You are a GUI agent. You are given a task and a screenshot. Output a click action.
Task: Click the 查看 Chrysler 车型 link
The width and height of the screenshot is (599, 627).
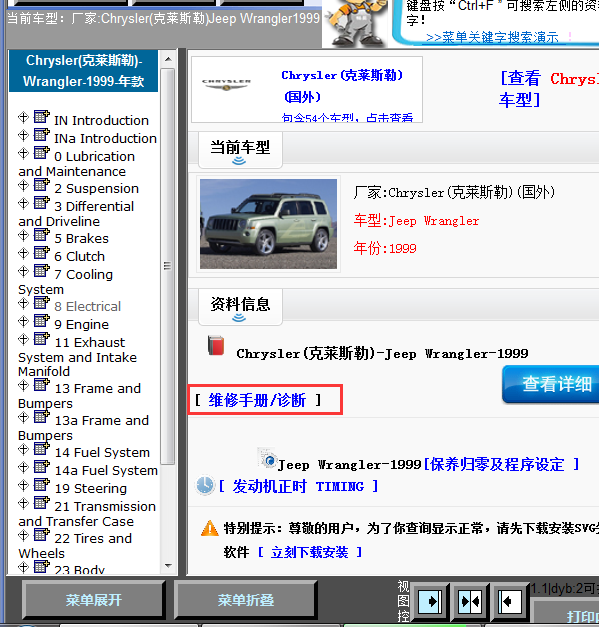[x=549, y=89]
